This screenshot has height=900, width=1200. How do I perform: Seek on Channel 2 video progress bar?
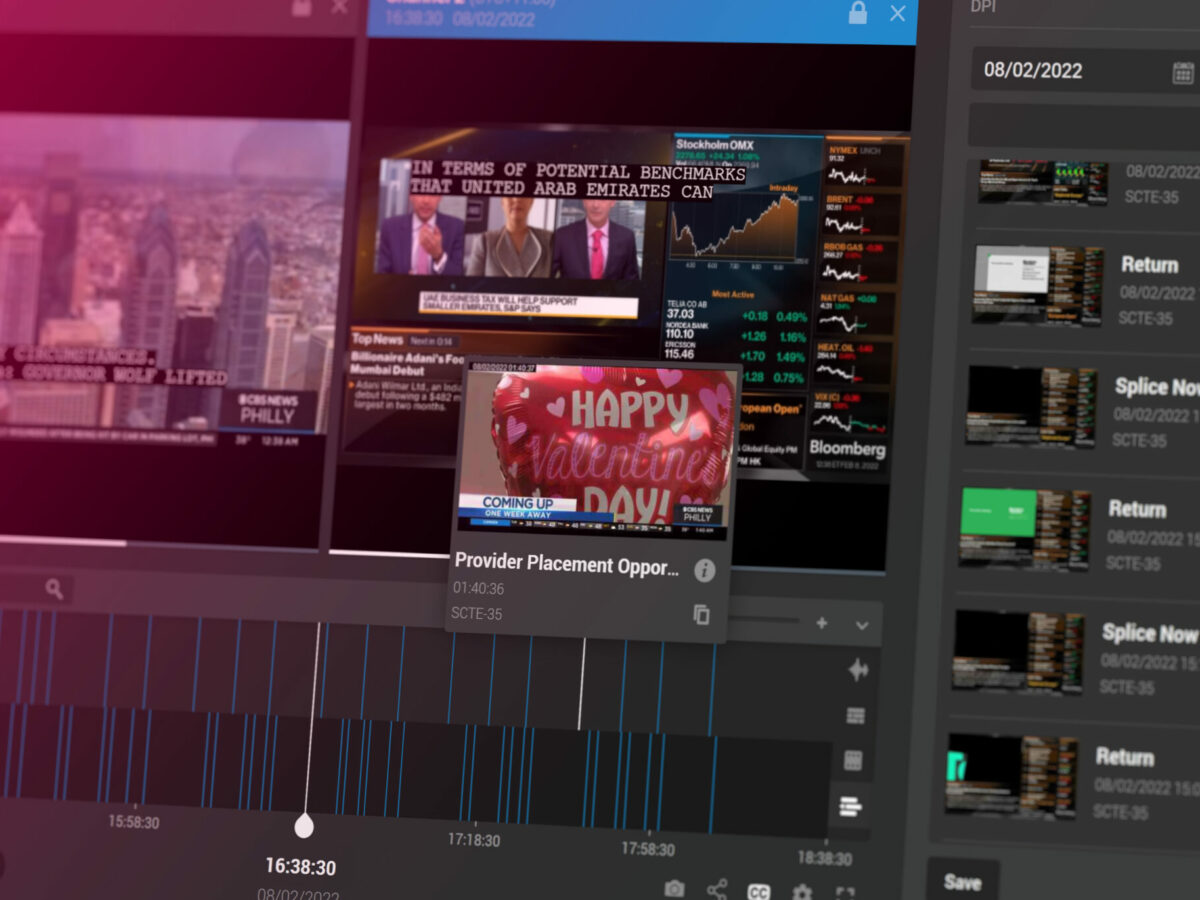click(x=608, y=561)
